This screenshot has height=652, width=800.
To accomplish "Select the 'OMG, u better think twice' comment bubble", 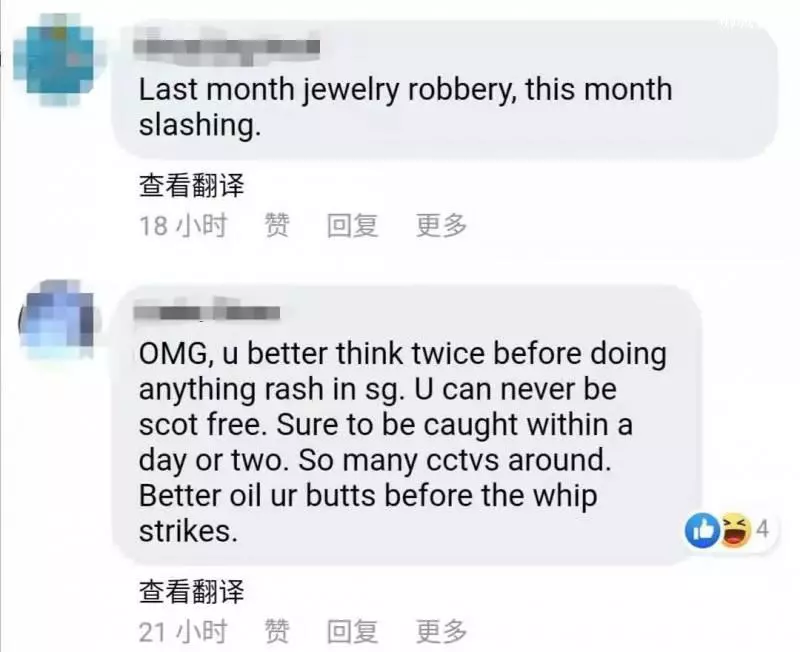I will coord(407,424).
